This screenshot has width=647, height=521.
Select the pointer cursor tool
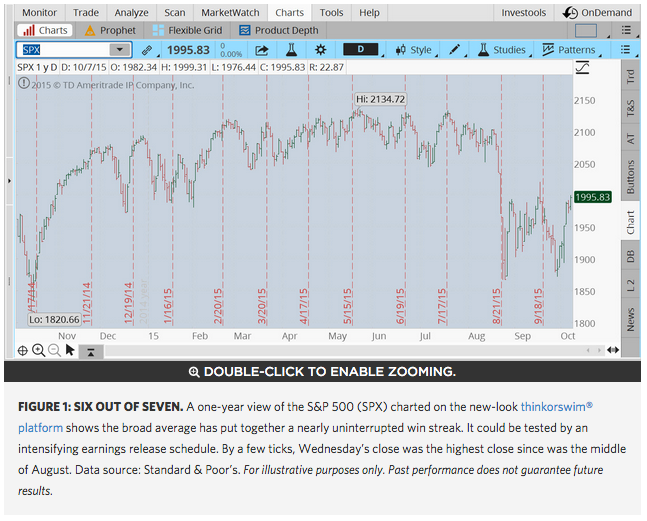click(70, 351)
